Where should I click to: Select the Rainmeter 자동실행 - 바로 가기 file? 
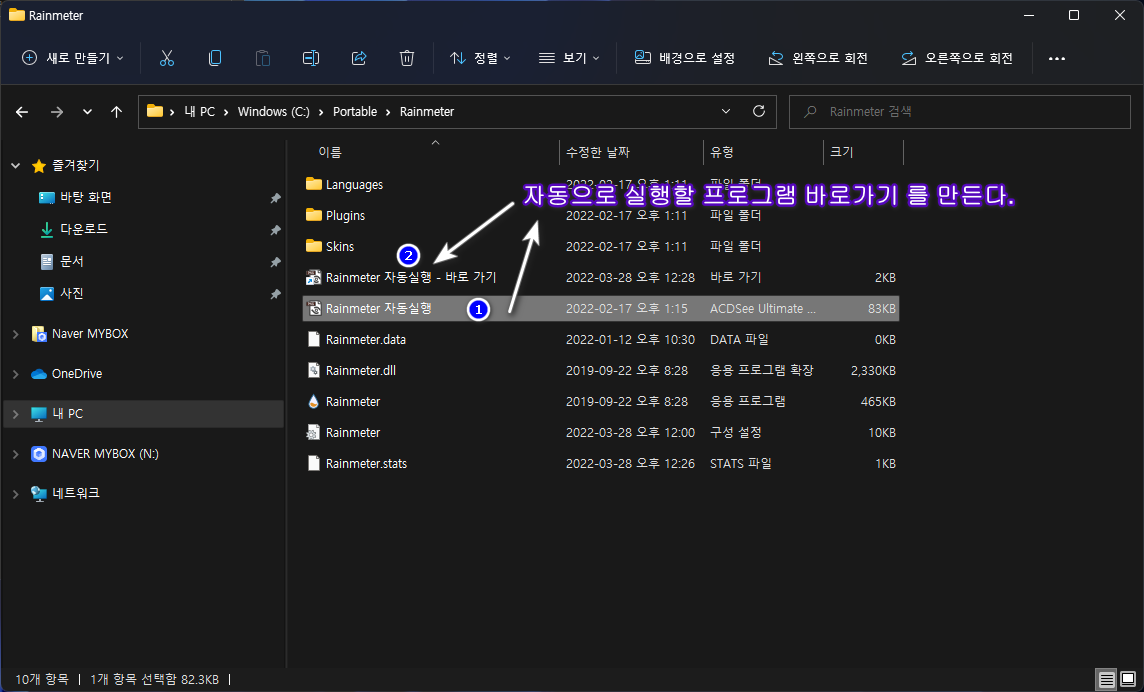coord(411,277)
